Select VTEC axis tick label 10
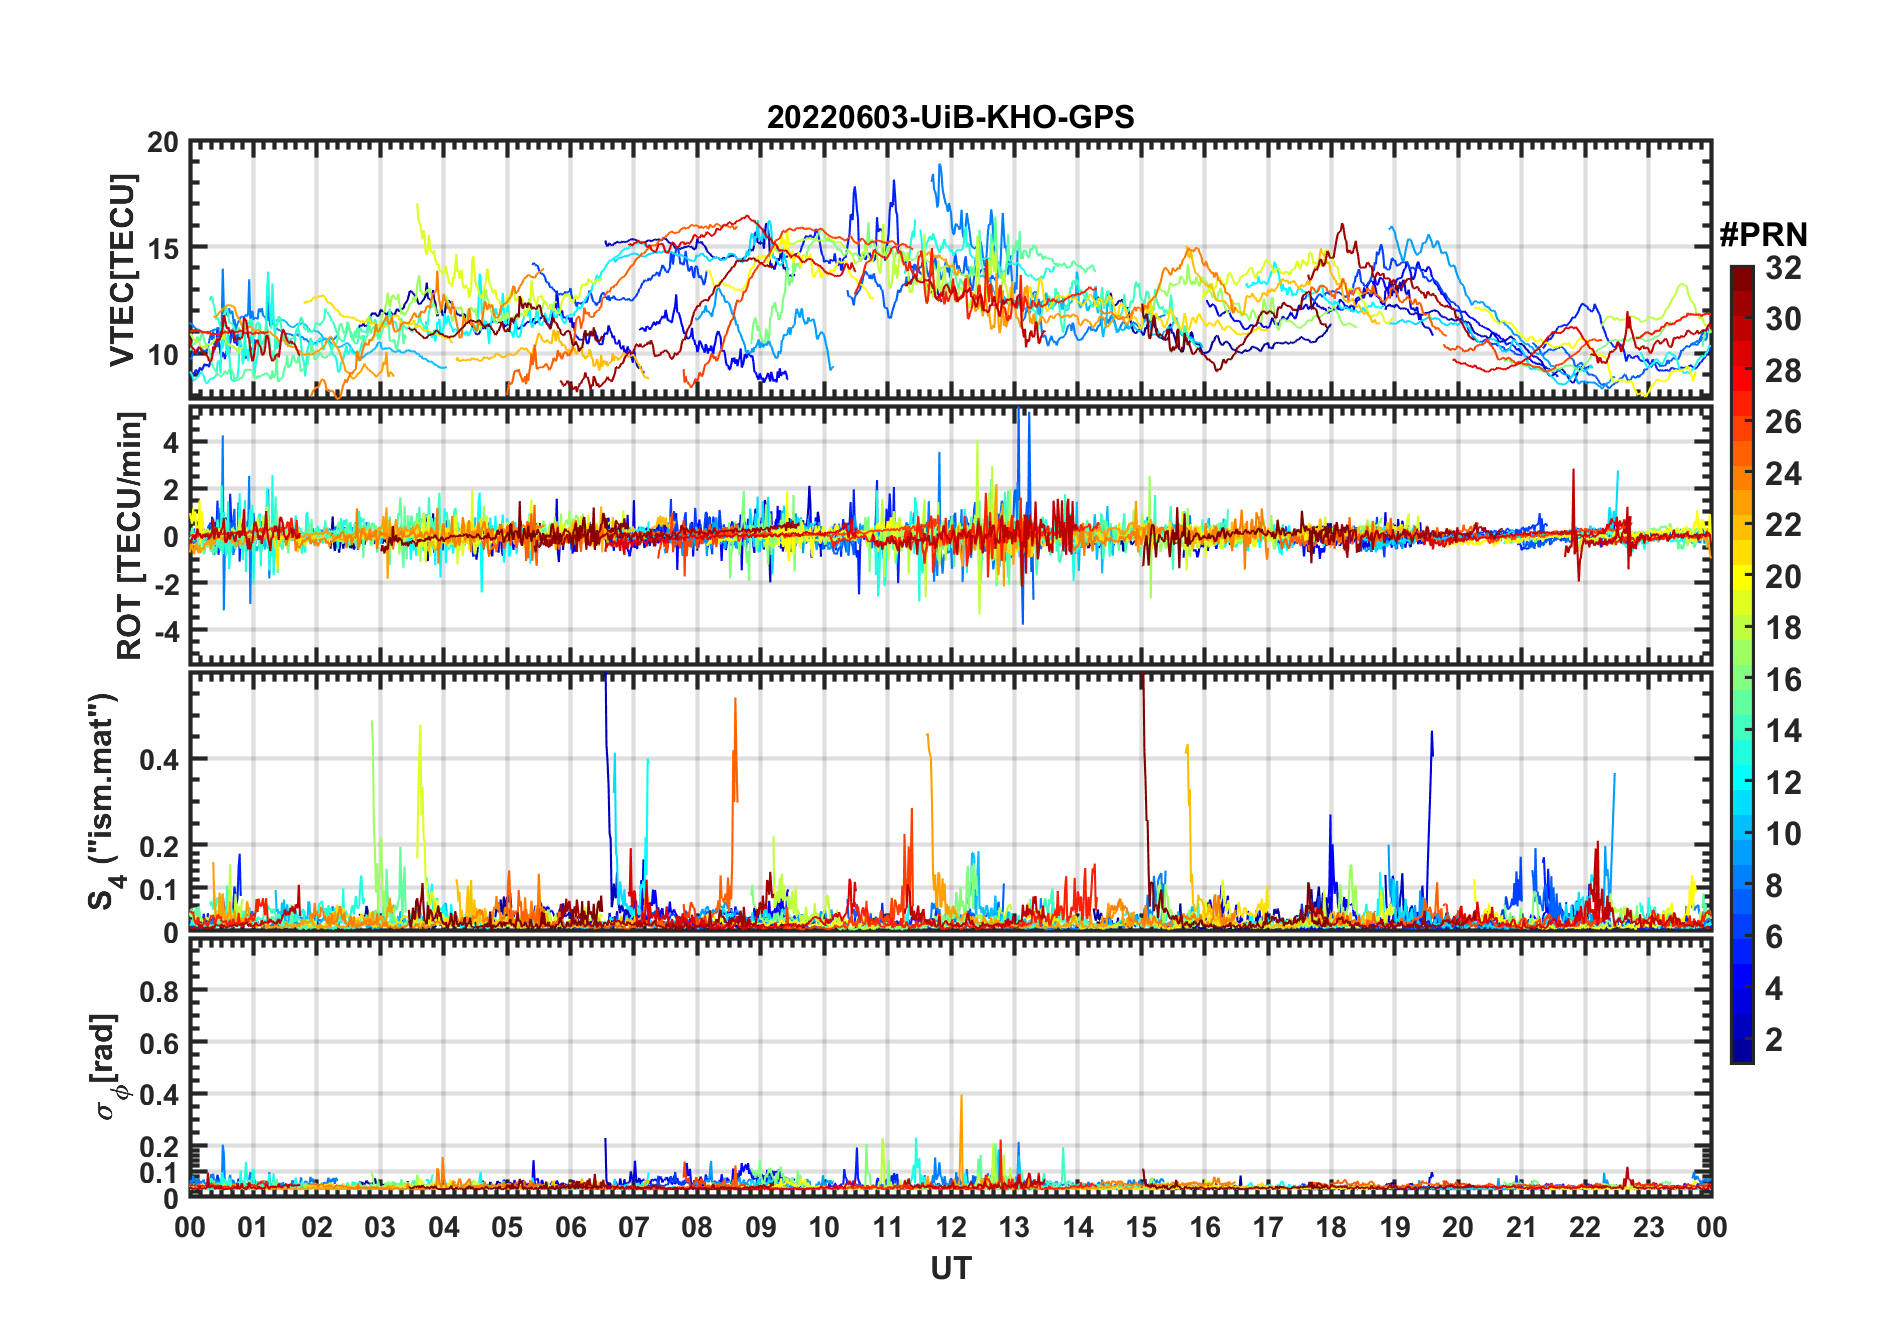 tap(163, 355)
